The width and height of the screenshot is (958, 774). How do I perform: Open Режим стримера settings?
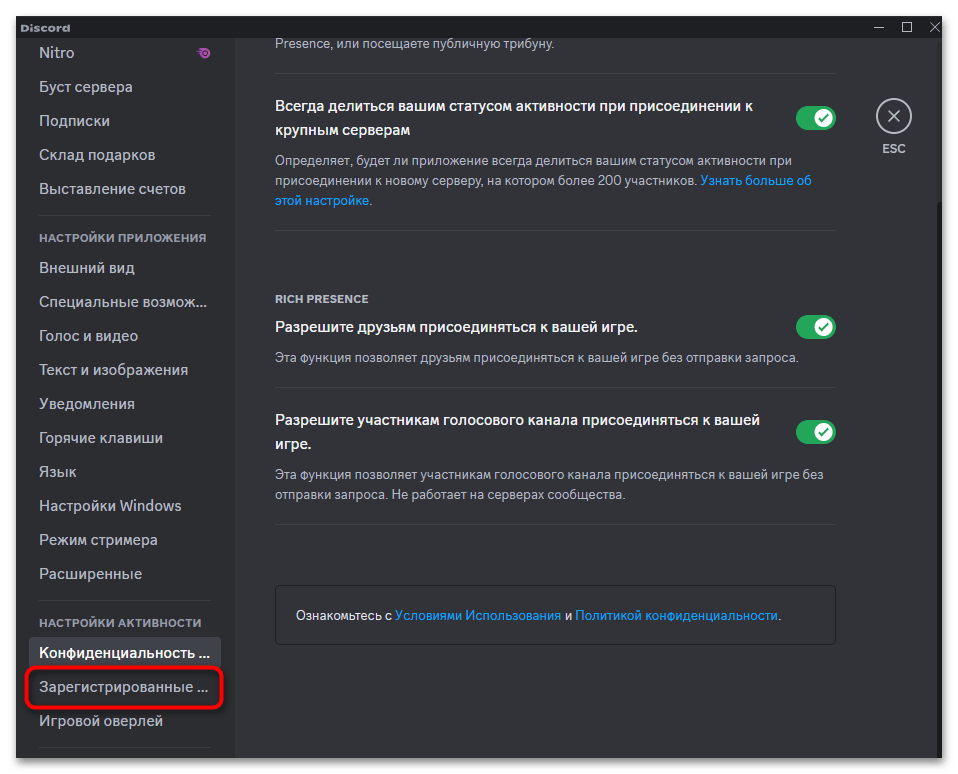tap(125, 540)
